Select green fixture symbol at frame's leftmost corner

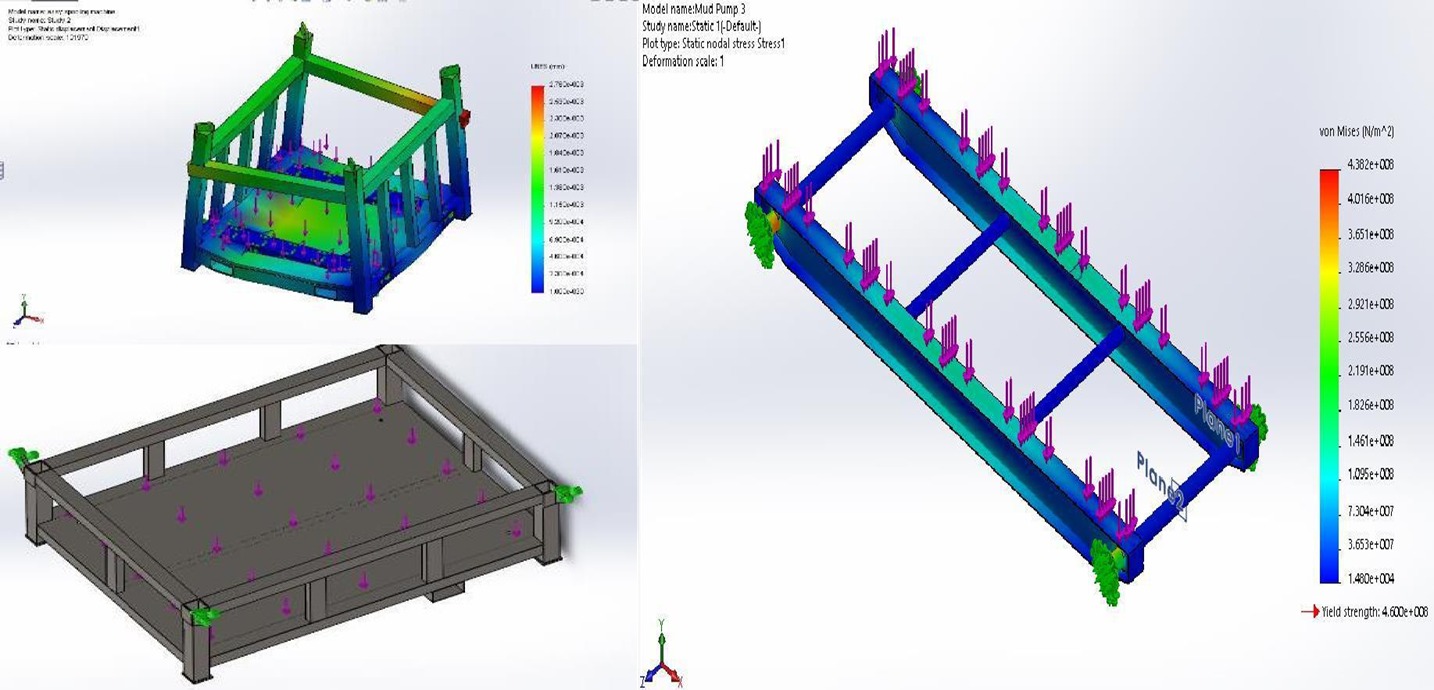tap(762, 236)
